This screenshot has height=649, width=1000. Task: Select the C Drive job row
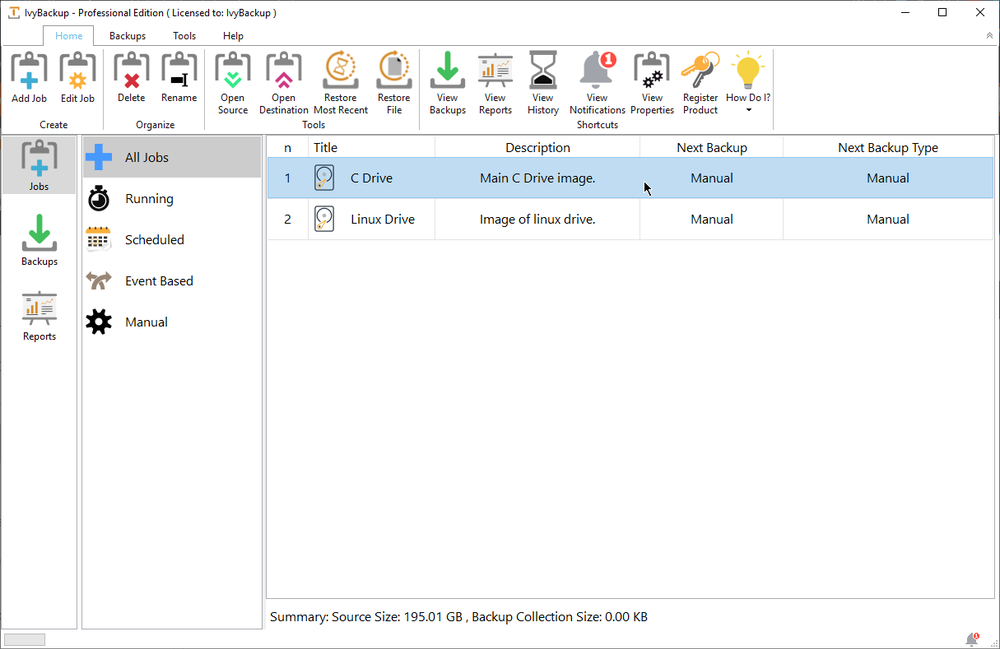(630, 178)
